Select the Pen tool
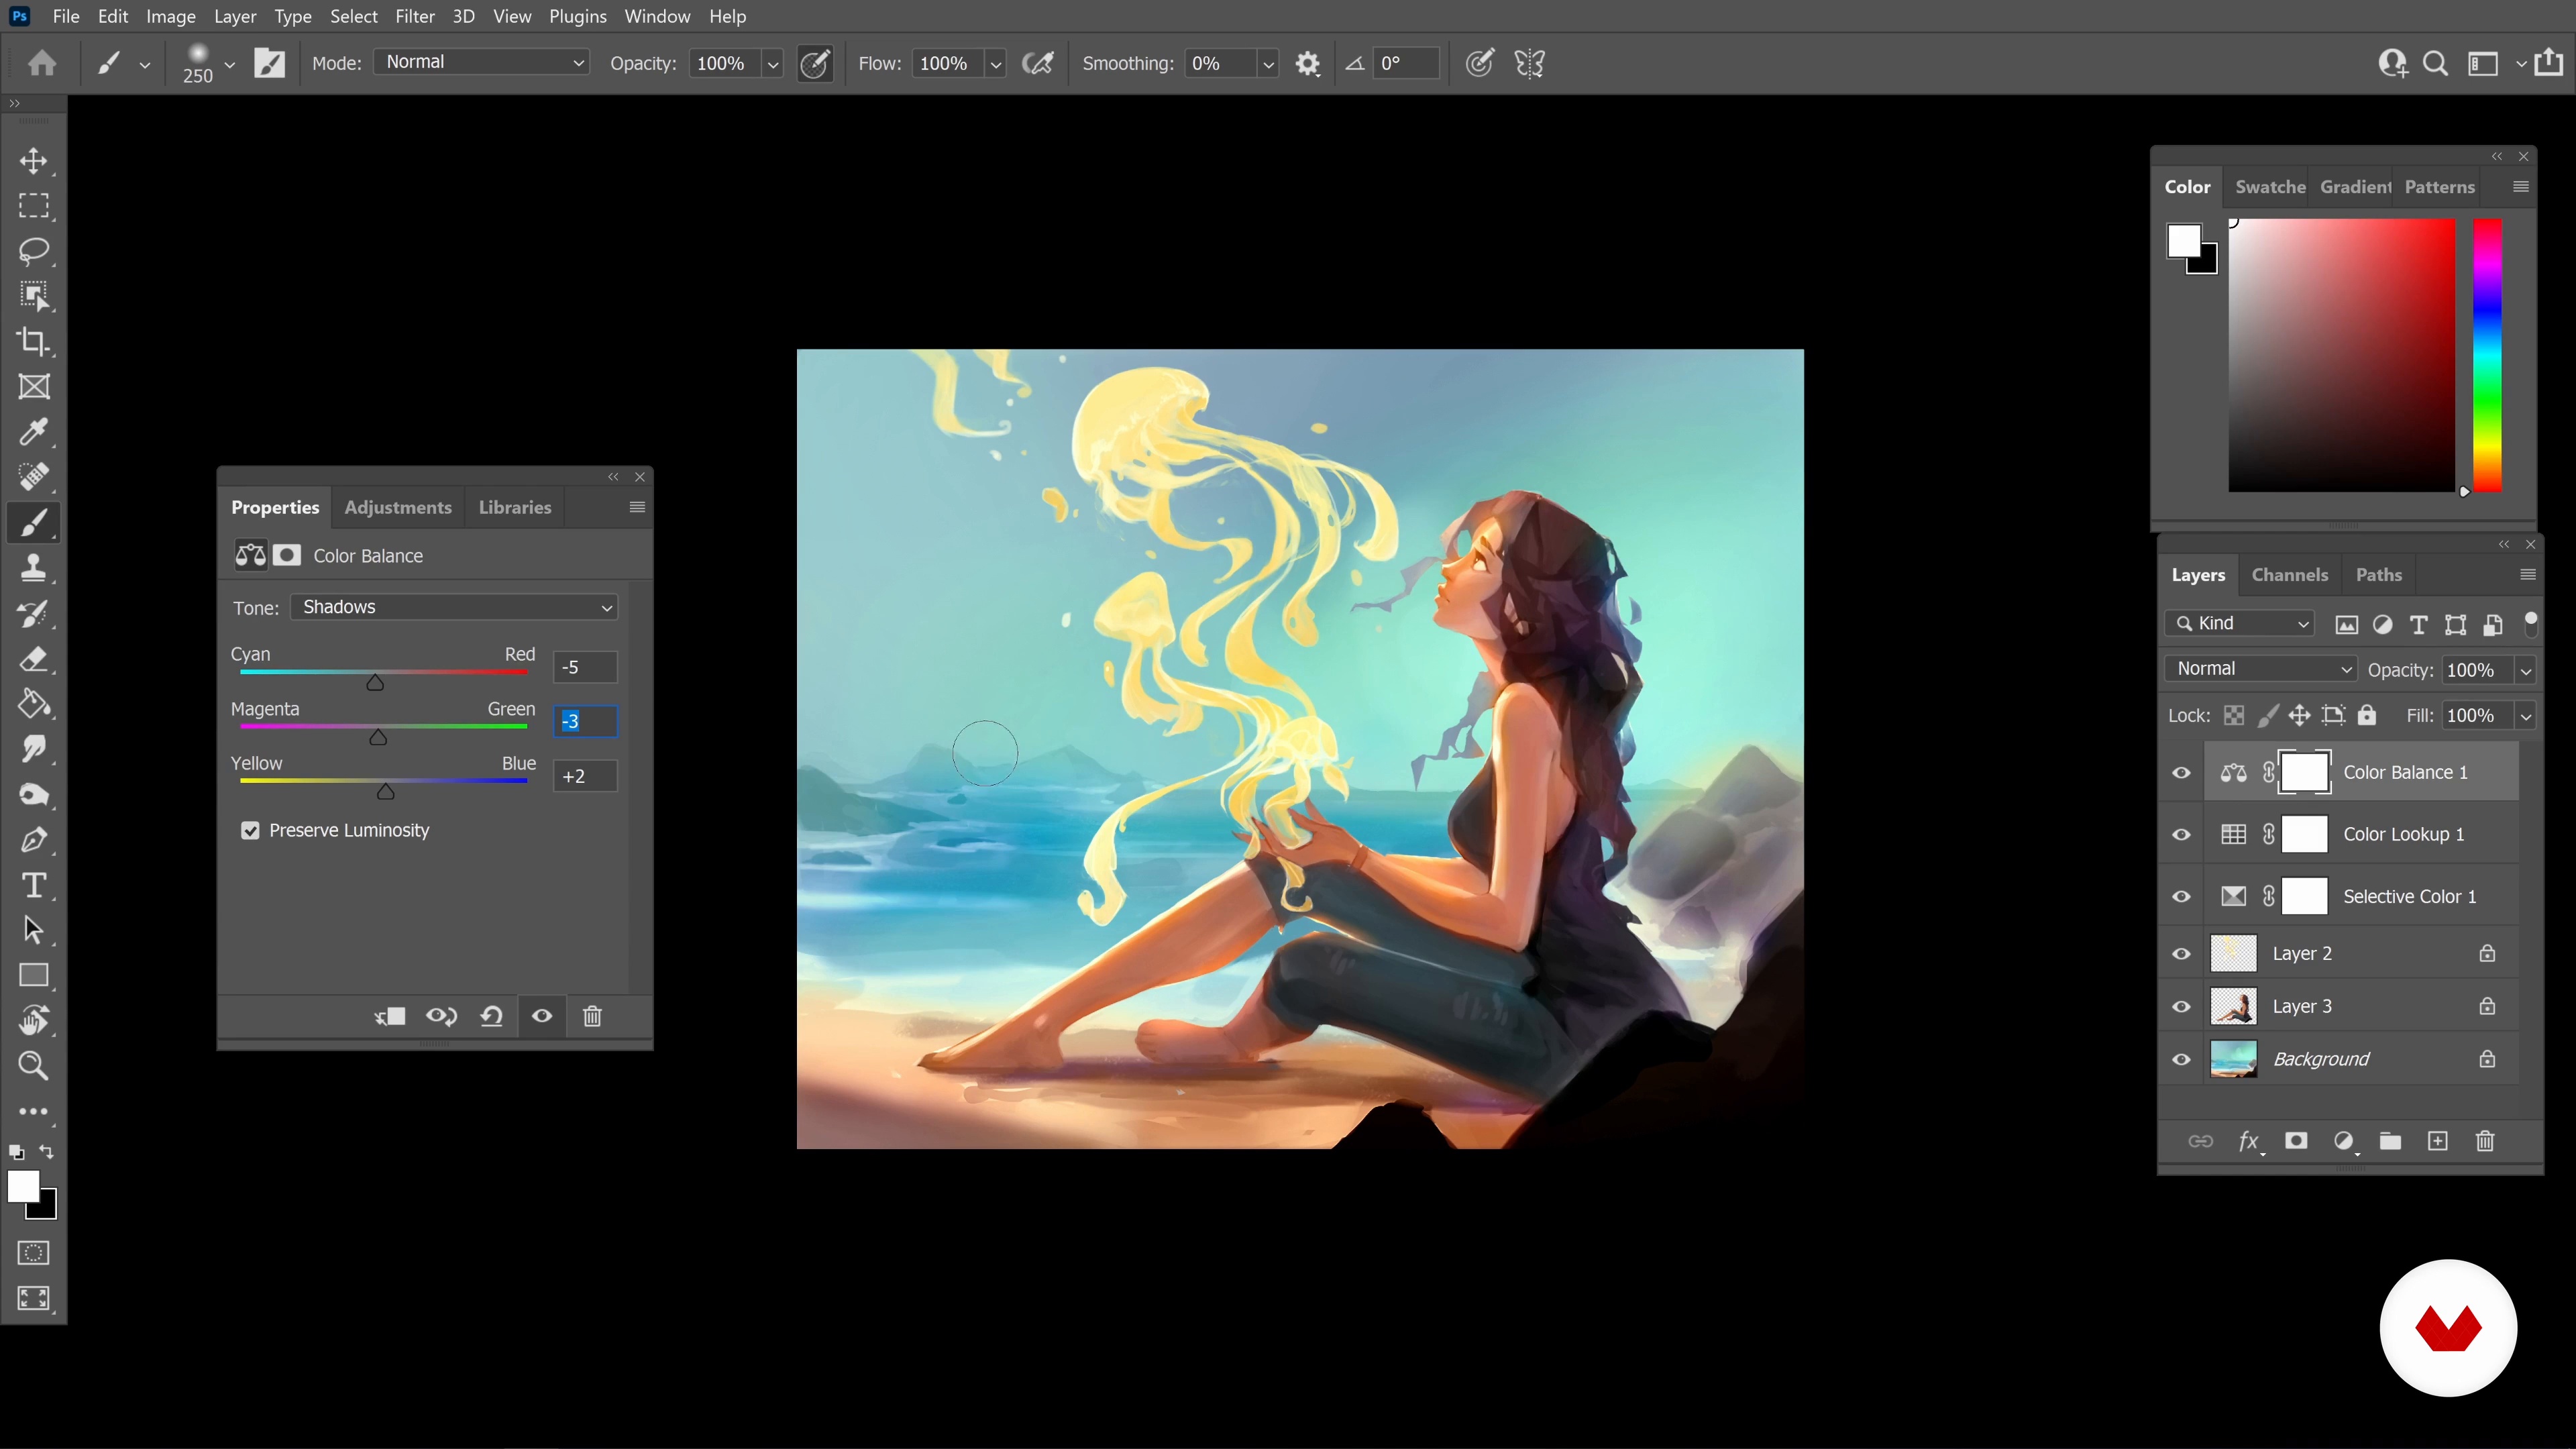This screenshot has width=2576, height=1449. 34,840
